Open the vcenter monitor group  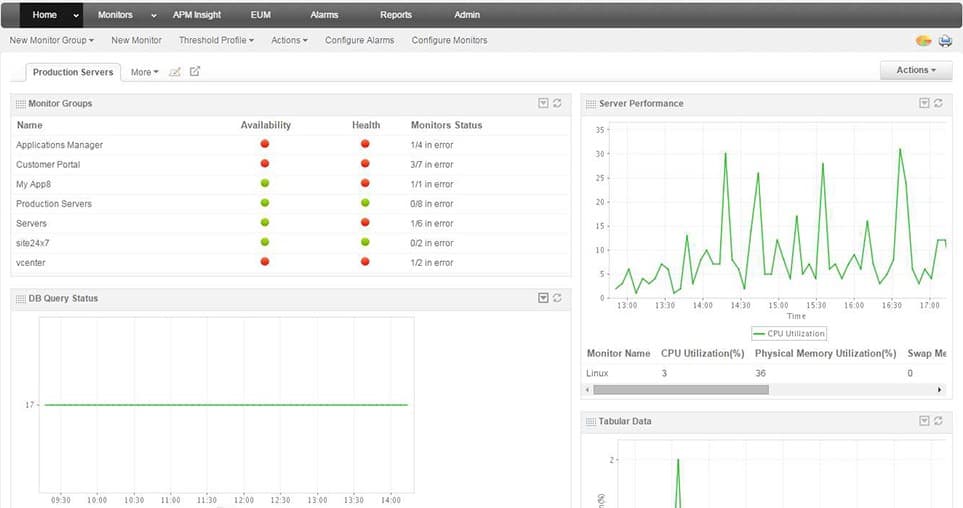[x=31, y=263]
